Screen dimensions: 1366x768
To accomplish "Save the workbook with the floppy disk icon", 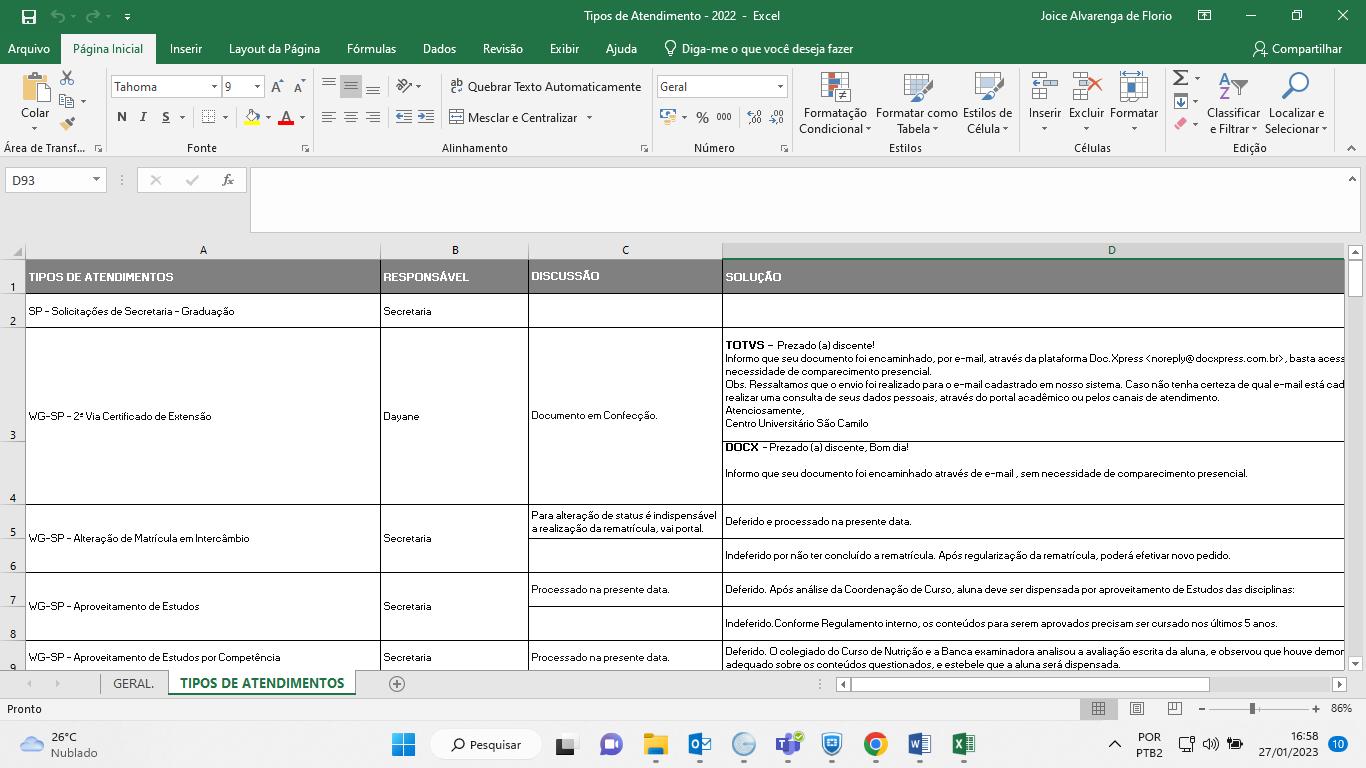I will [28, 16].
